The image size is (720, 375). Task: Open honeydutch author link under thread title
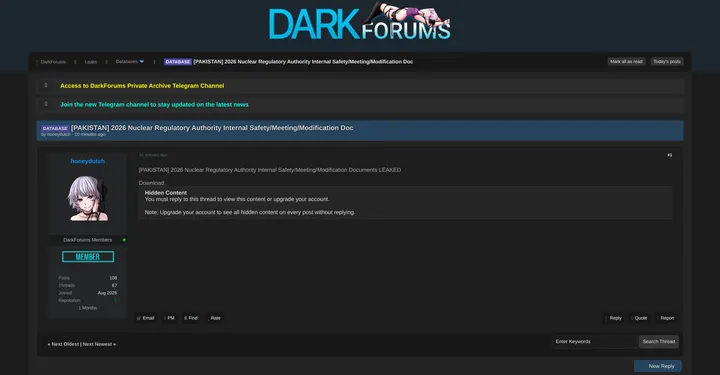(59, 134)
